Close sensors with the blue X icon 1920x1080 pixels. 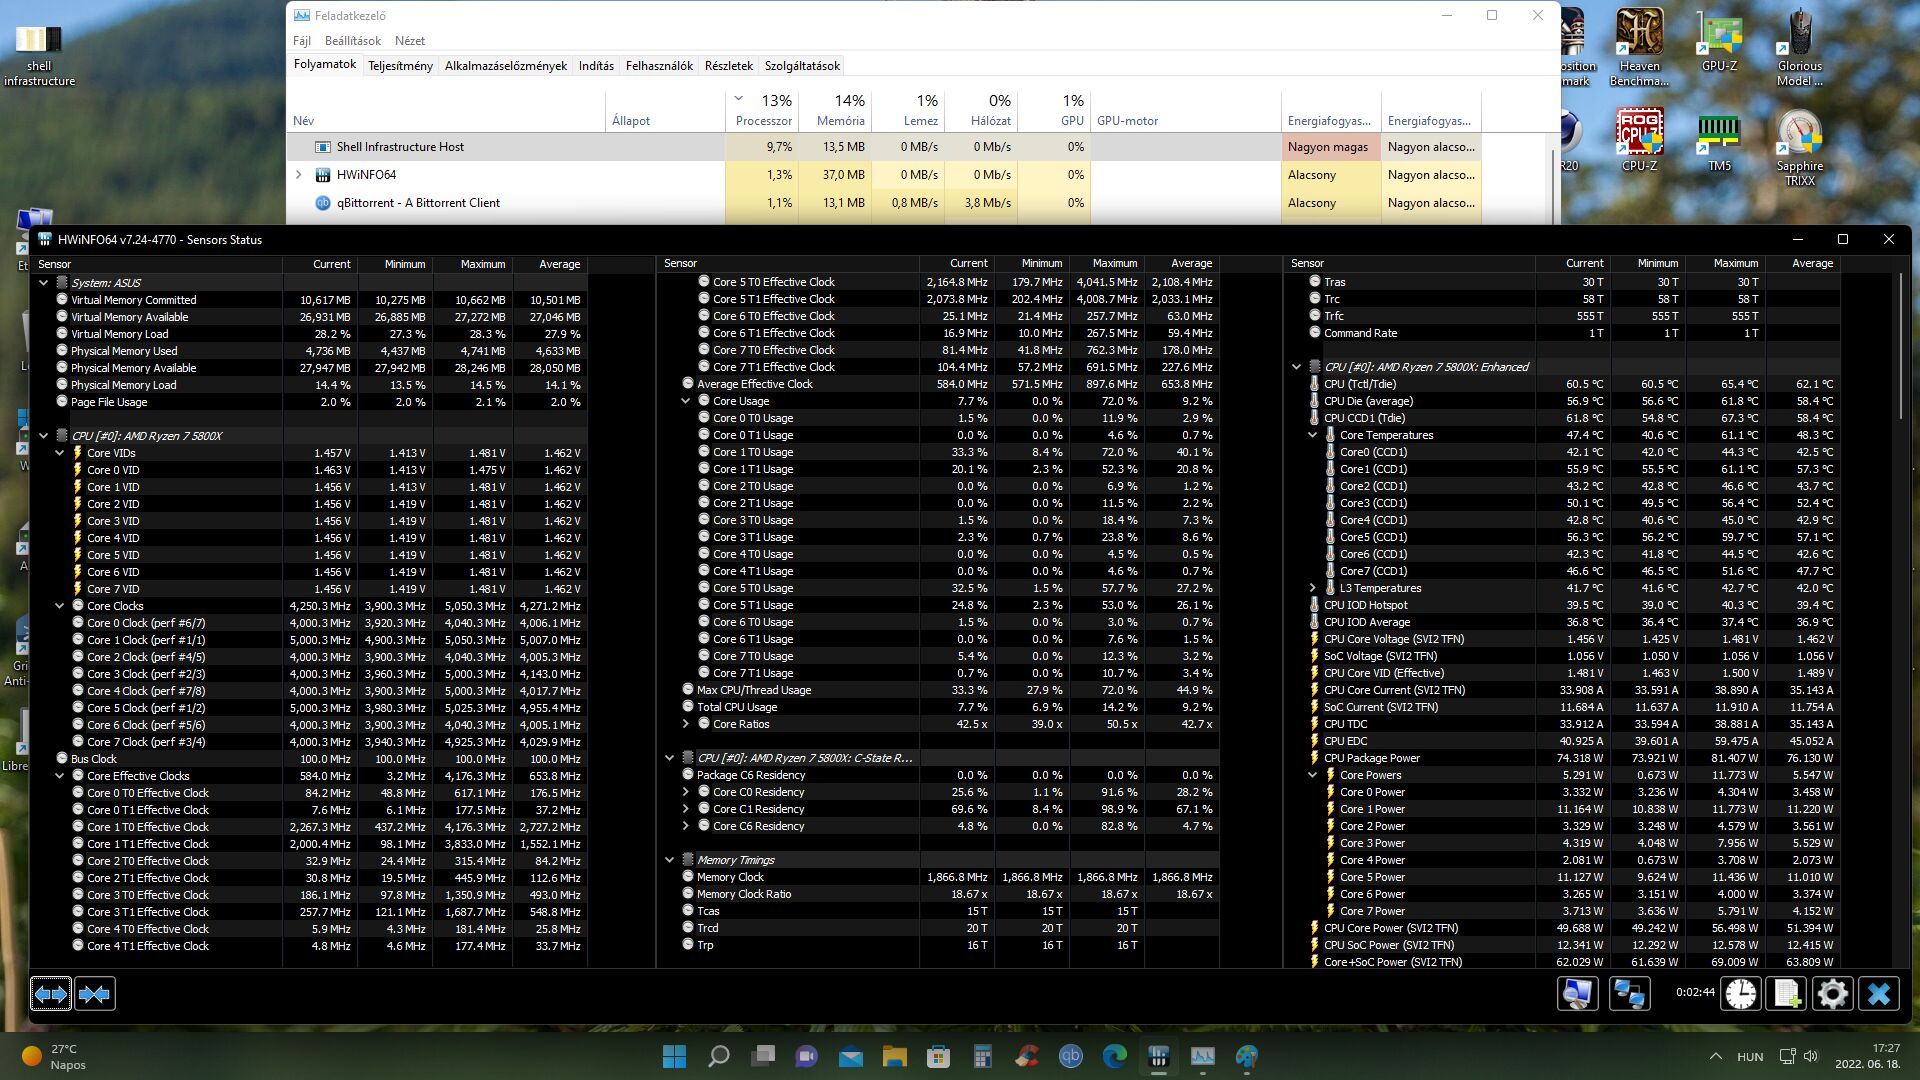pyautogui.click(x=1878, y=994)
